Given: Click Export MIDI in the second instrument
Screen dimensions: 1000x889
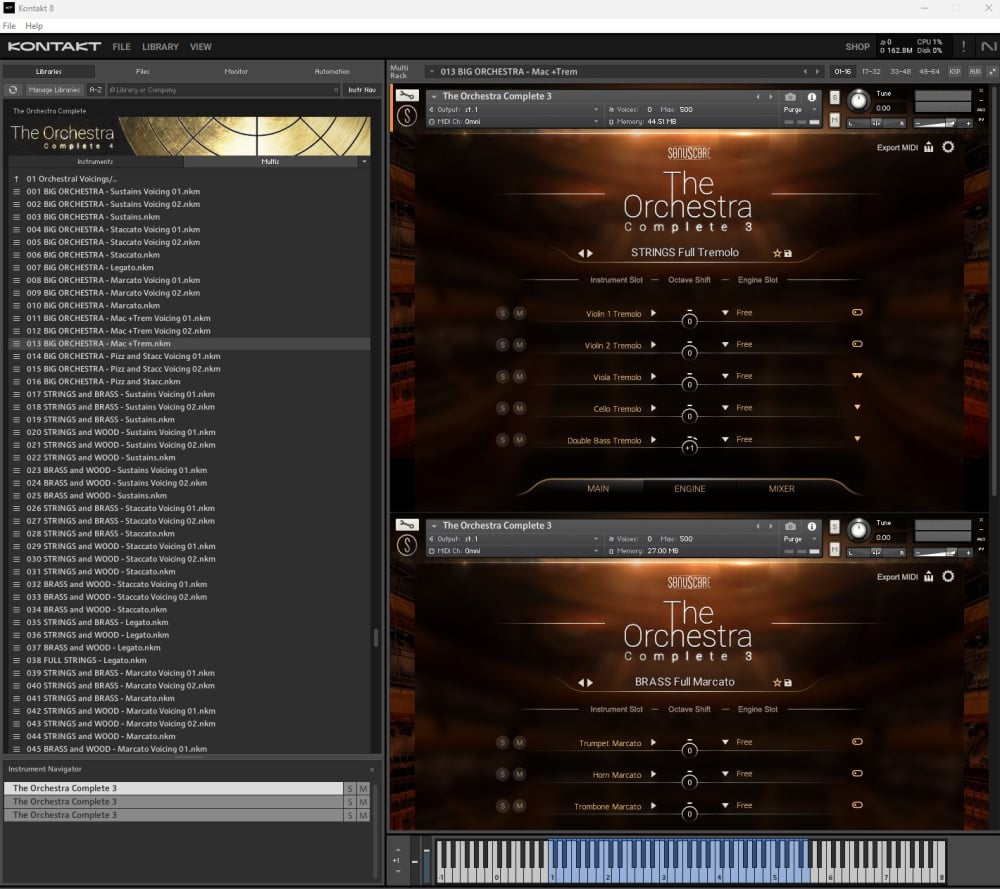Looking at the screenshot, I should coord(897,577).
